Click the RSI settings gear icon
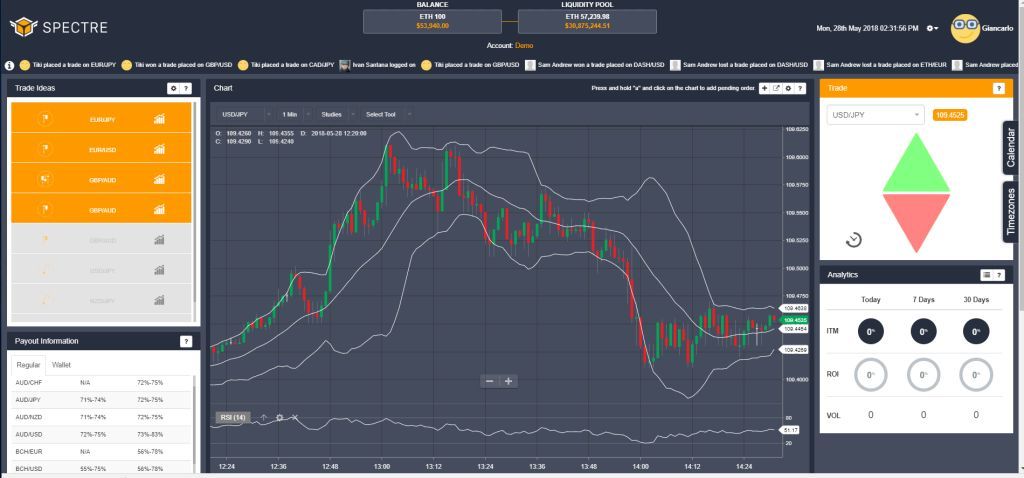The width and height of the screenshot is (1024, 478). click(x=280, y=417)
